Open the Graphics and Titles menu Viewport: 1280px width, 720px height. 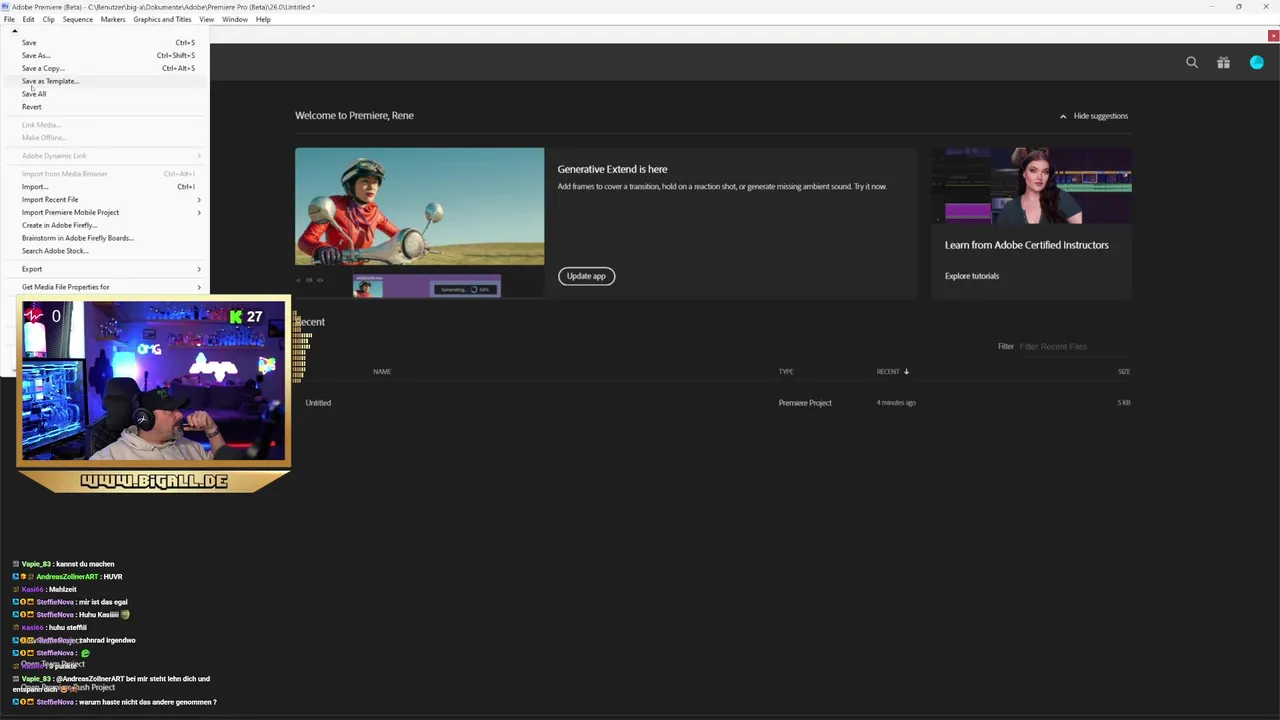162,19
